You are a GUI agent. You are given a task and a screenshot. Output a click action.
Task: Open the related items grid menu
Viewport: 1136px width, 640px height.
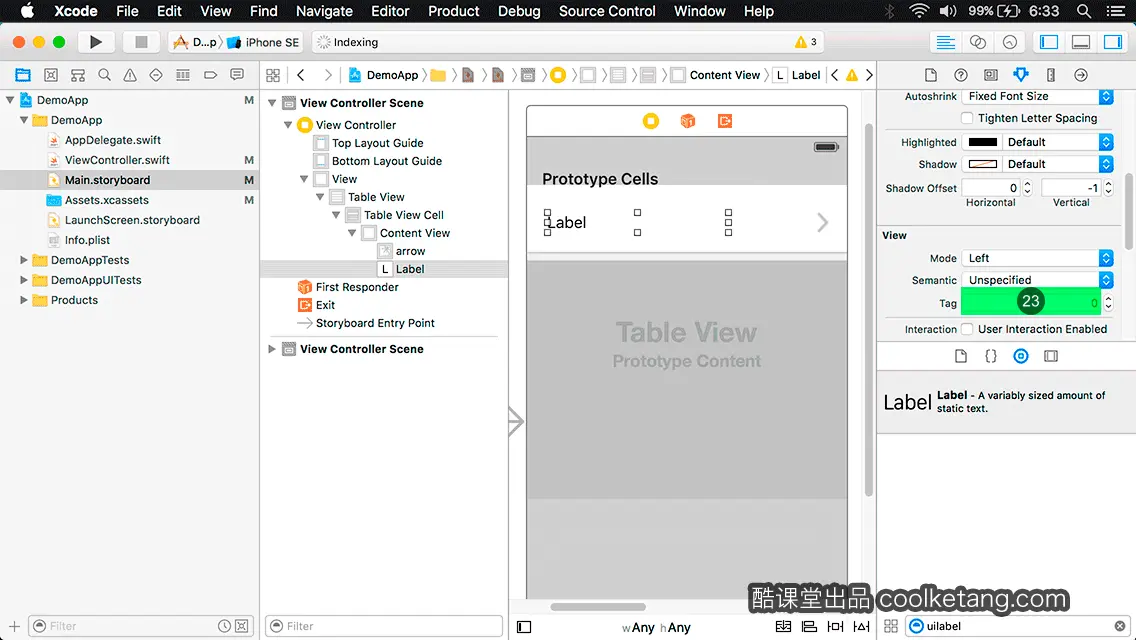(x=273, y=75)
